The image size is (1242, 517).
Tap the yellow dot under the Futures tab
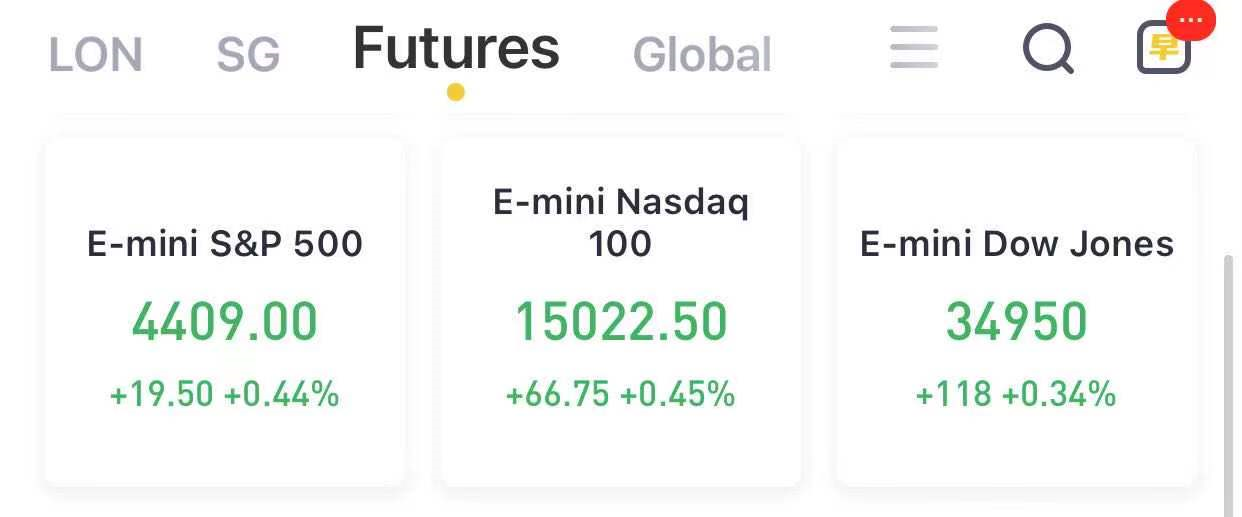[455, 93]
